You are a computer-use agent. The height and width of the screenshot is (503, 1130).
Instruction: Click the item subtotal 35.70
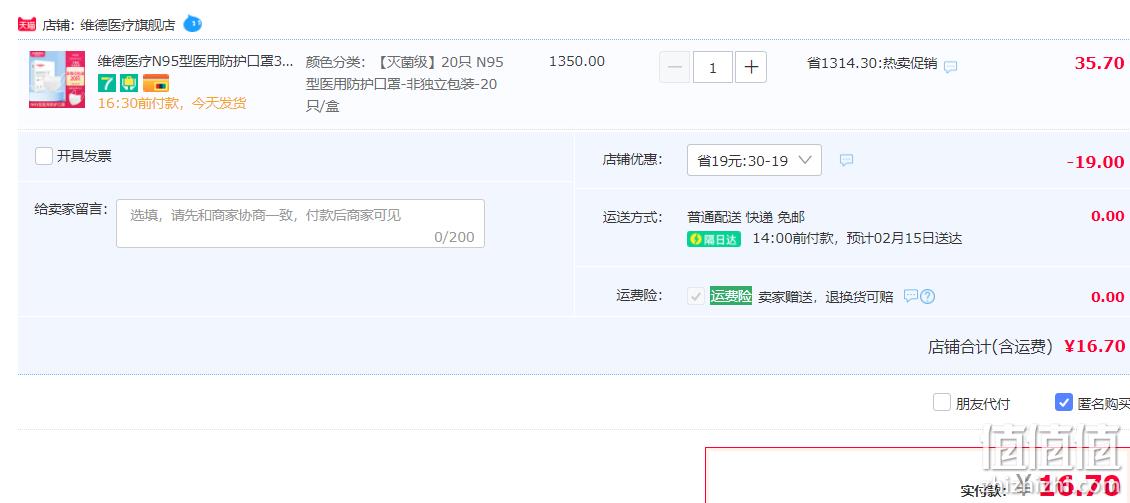pos(1099,63)
